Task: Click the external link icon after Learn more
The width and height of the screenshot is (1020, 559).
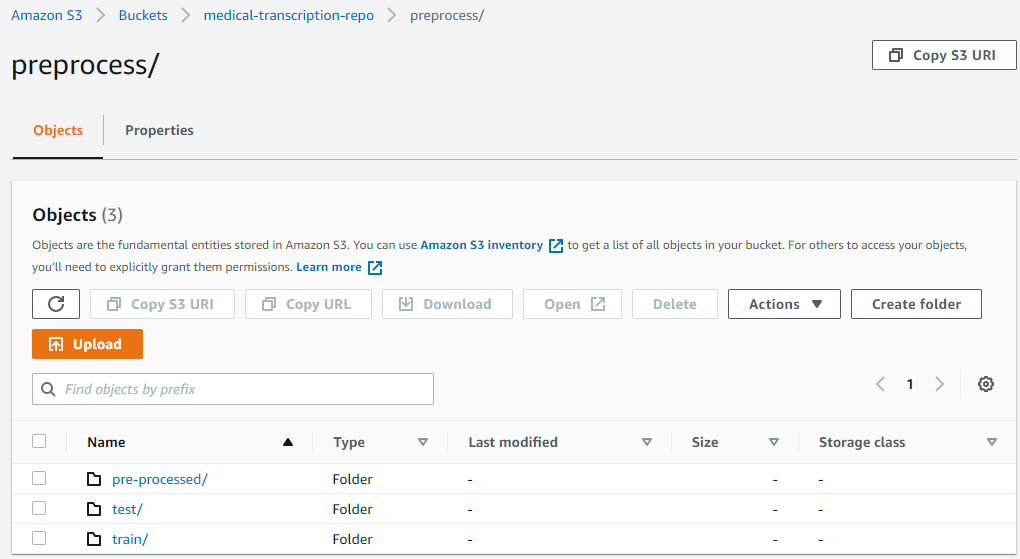Action: point(375,268)
